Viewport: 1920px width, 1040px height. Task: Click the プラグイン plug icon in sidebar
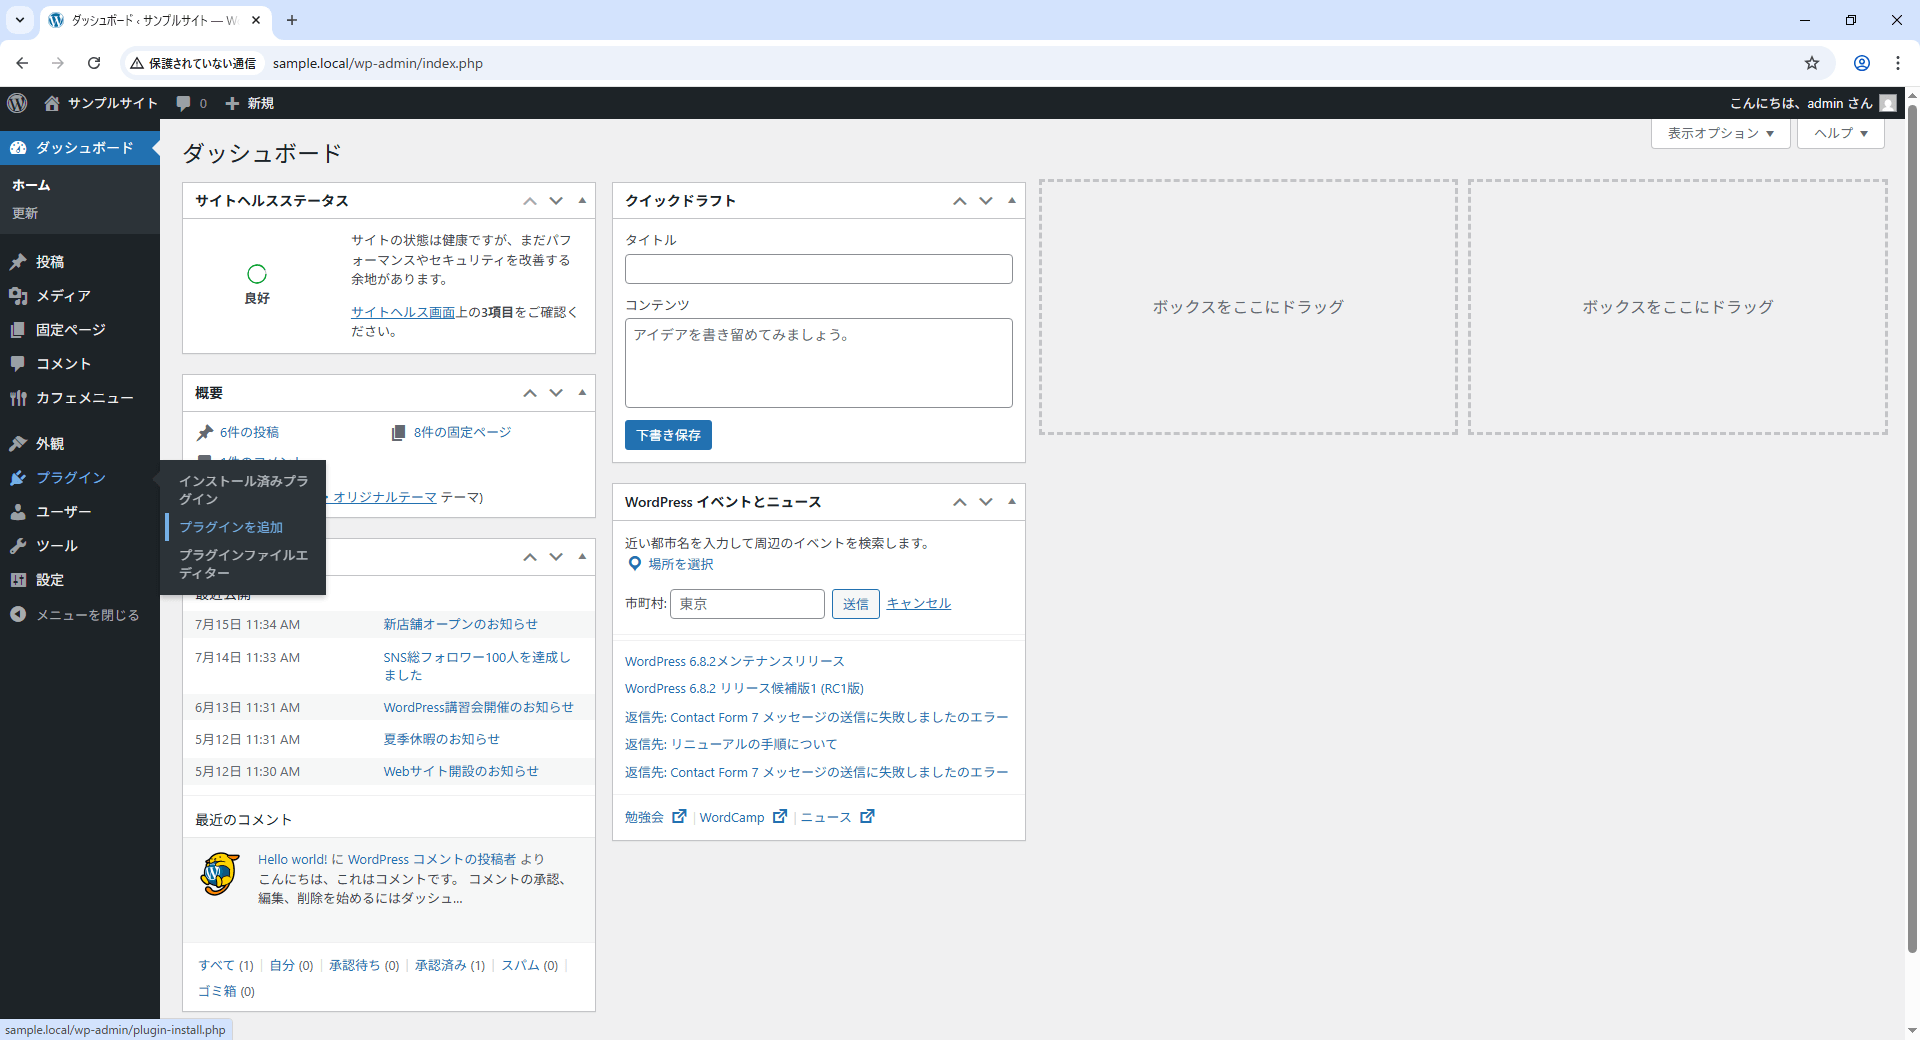pos(18,478)
